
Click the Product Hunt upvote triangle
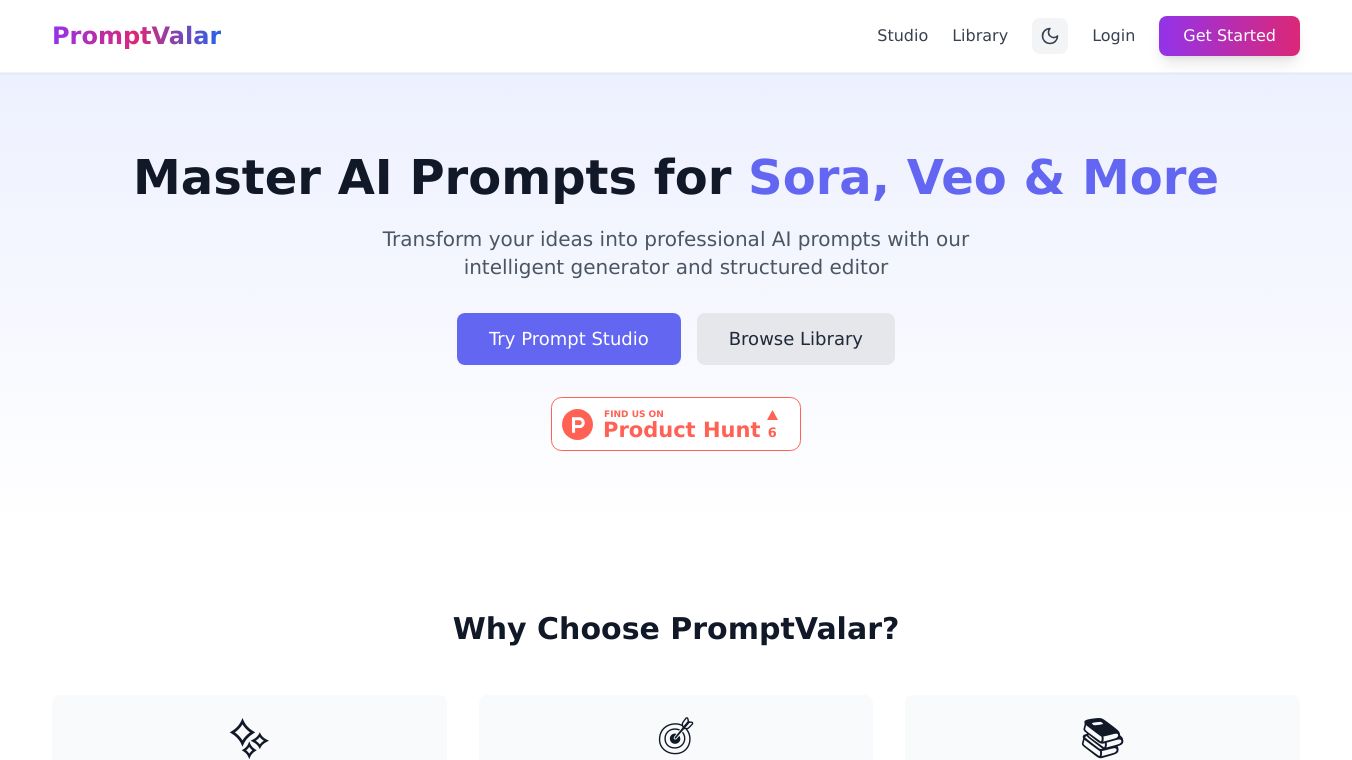click(772, 415)
